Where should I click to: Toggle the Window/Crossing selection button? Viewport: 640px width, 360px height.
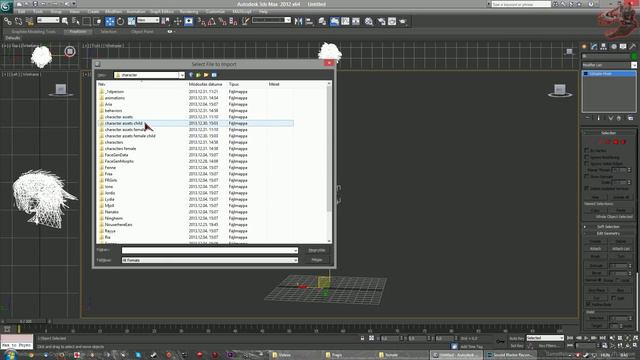click(97, 21)
